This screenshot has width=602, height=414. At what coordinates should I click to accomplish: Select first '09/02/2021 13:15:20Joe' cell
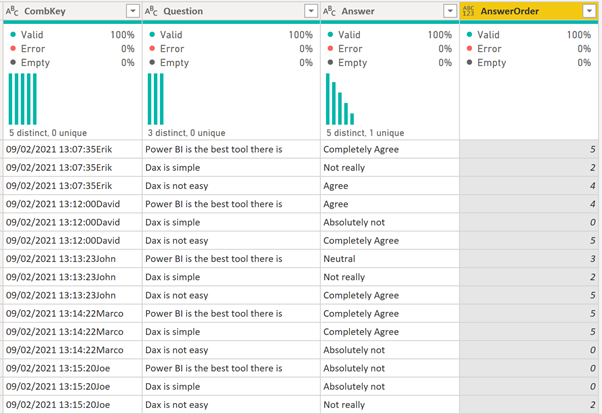click(x=73, y=368)
